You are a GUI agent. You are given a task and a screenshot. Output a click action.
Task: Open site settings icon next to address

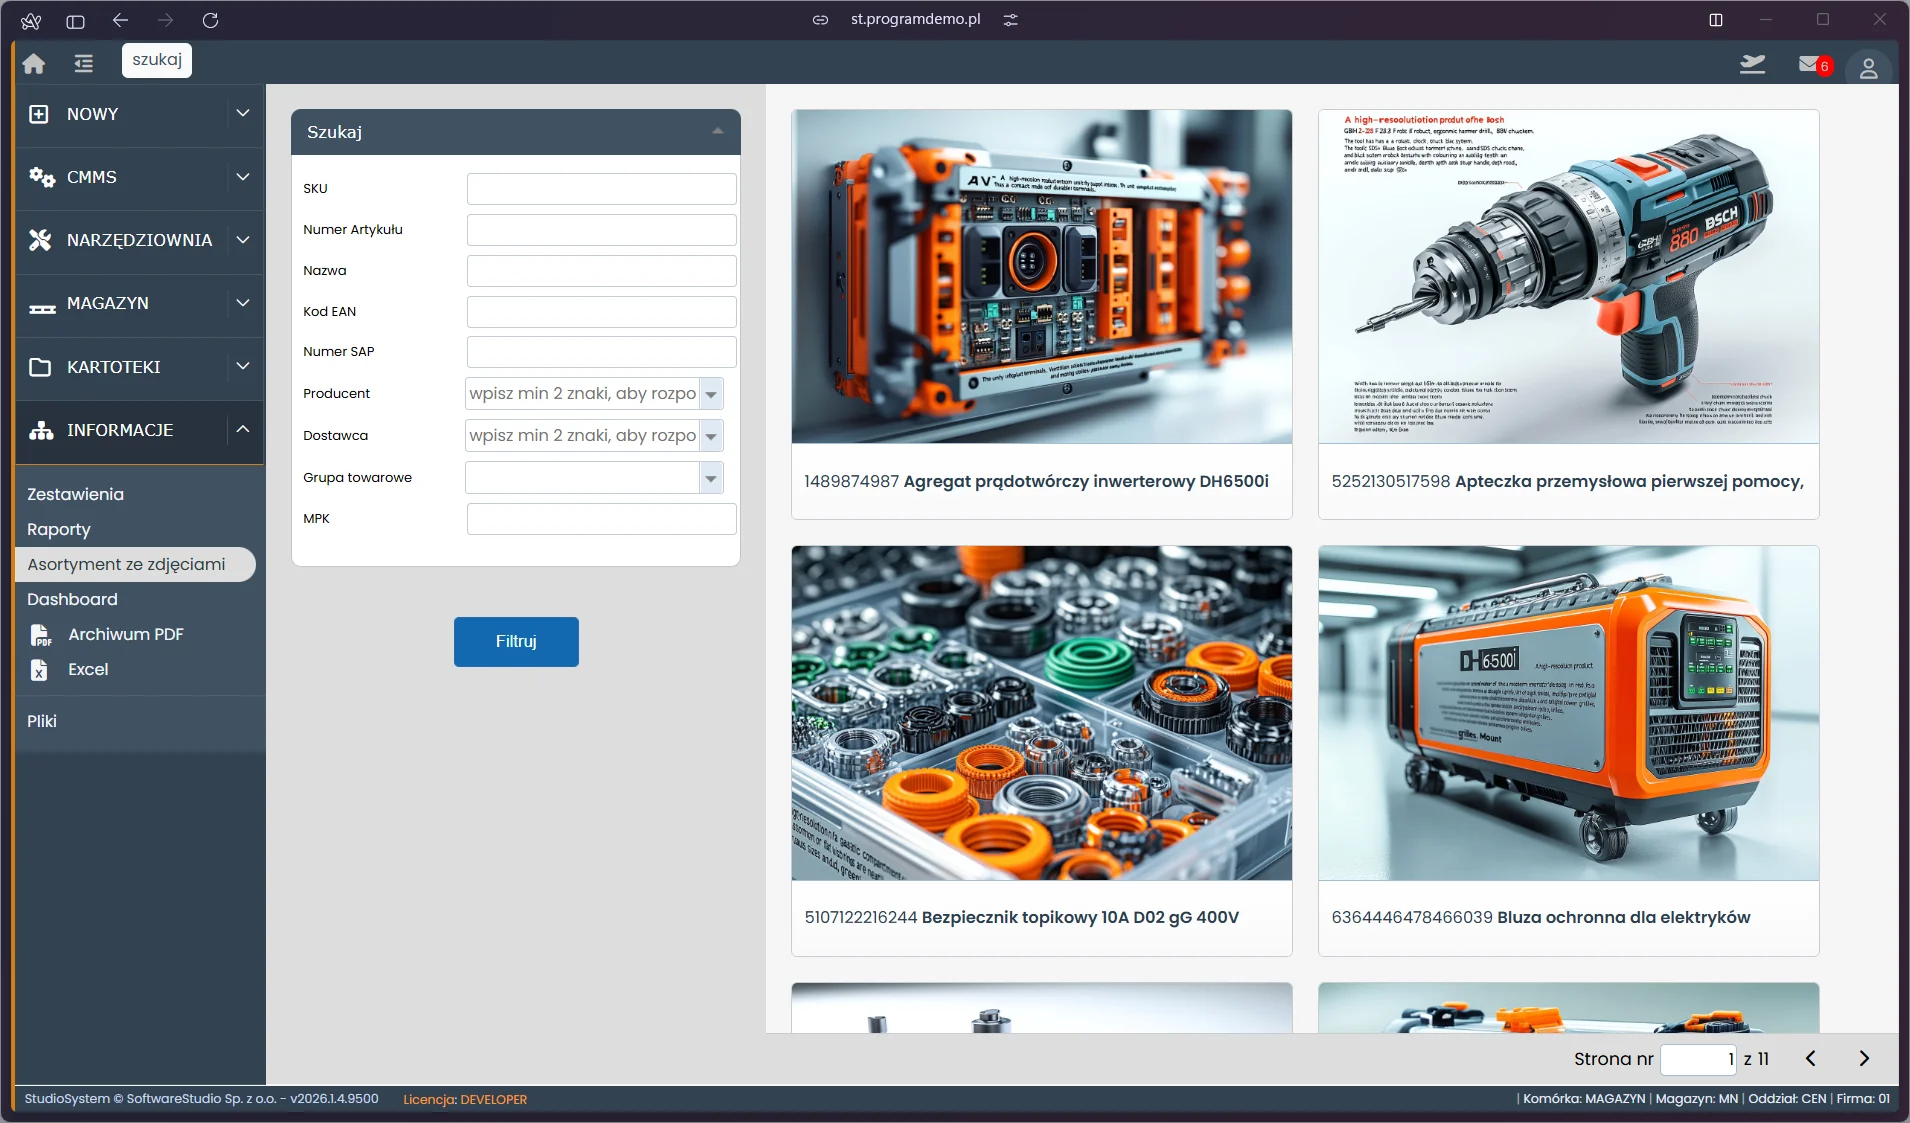tap(1010, 20)
